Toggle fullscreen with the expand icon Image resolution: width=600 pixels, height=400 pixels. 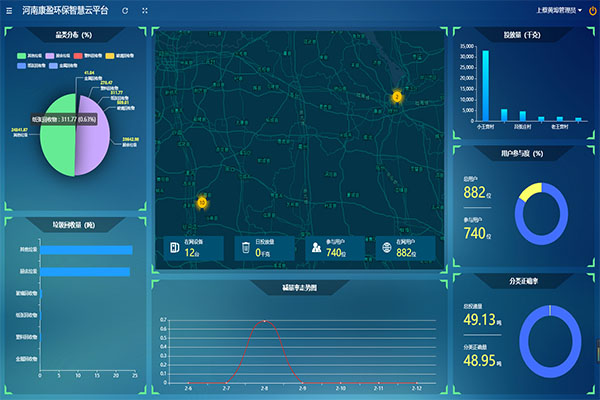pyautogui.click(x=145, y=9)
